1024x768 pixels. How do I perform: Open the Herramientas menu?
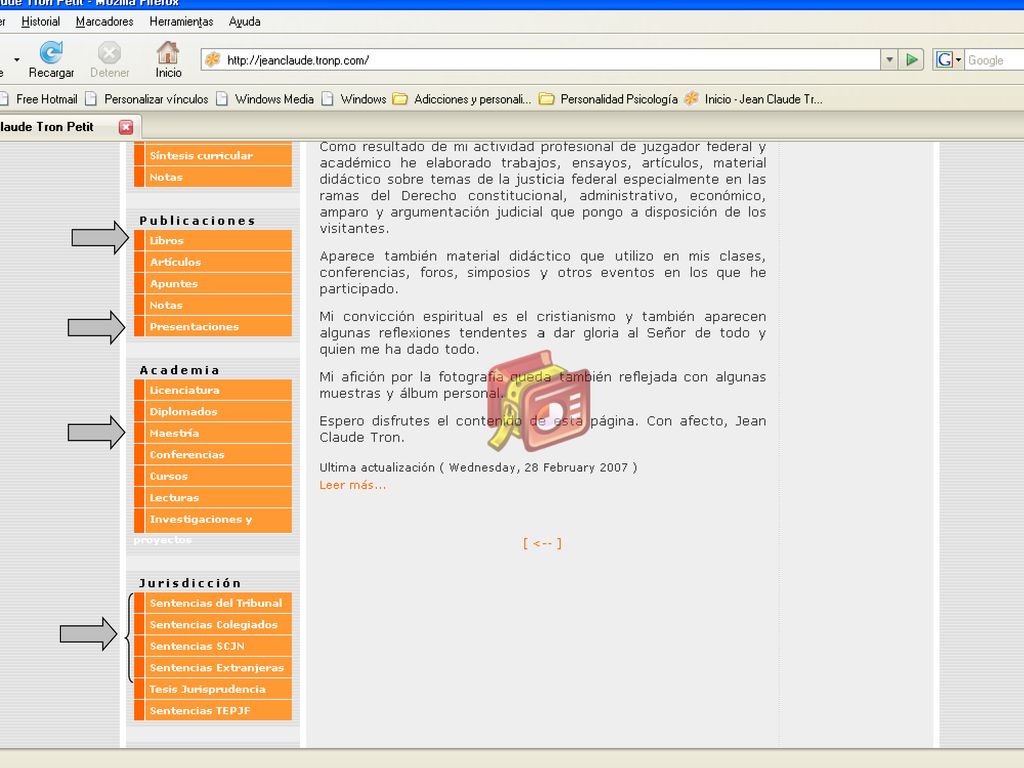181,22
